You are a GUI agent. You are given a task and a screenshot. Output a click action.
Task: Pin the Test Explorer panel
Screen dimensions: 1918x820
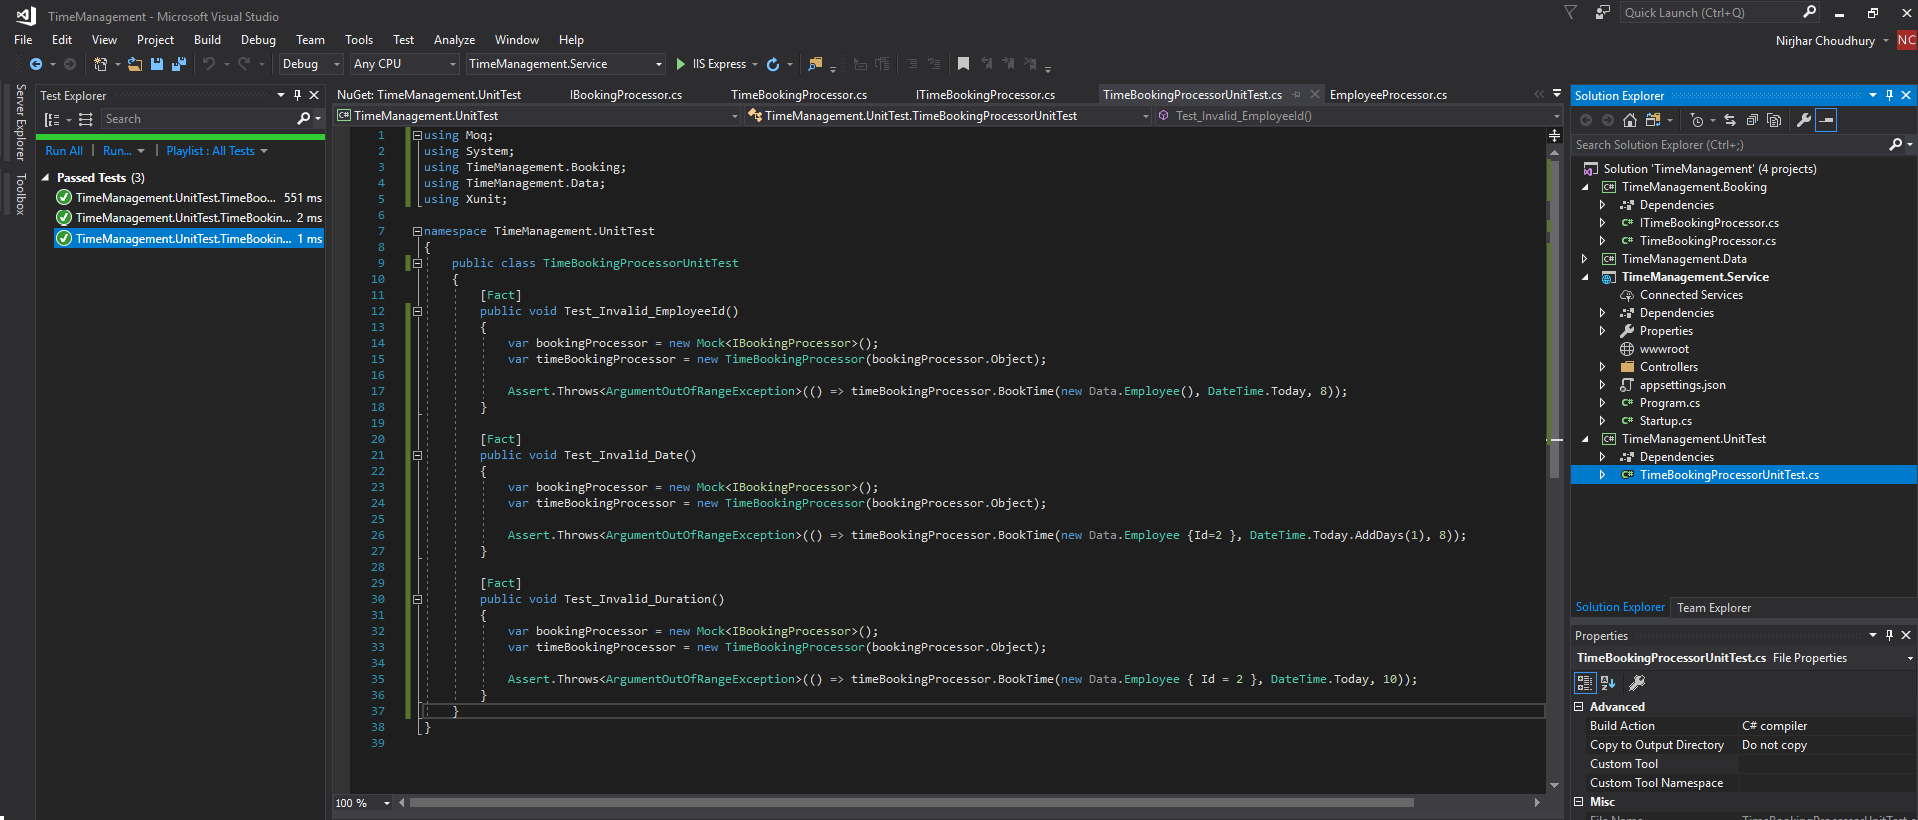[x=297, y=95]
